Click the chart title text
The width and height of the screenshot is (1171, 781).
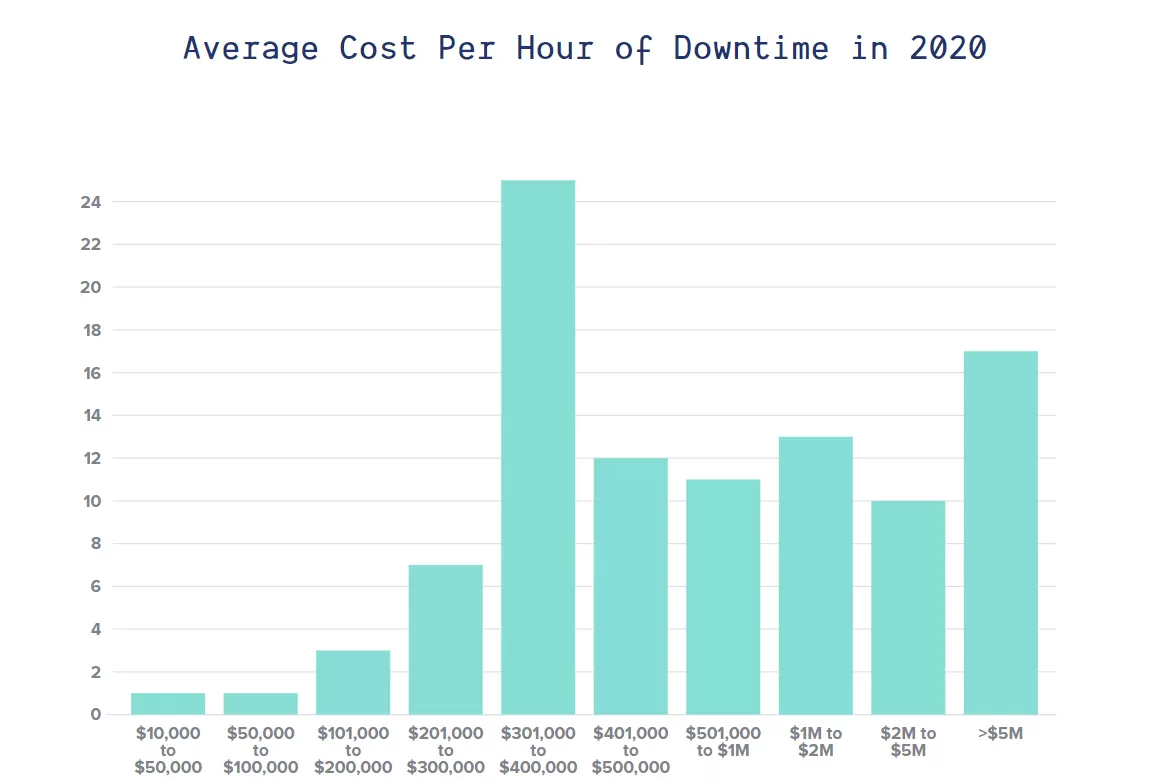click(583, 47)
